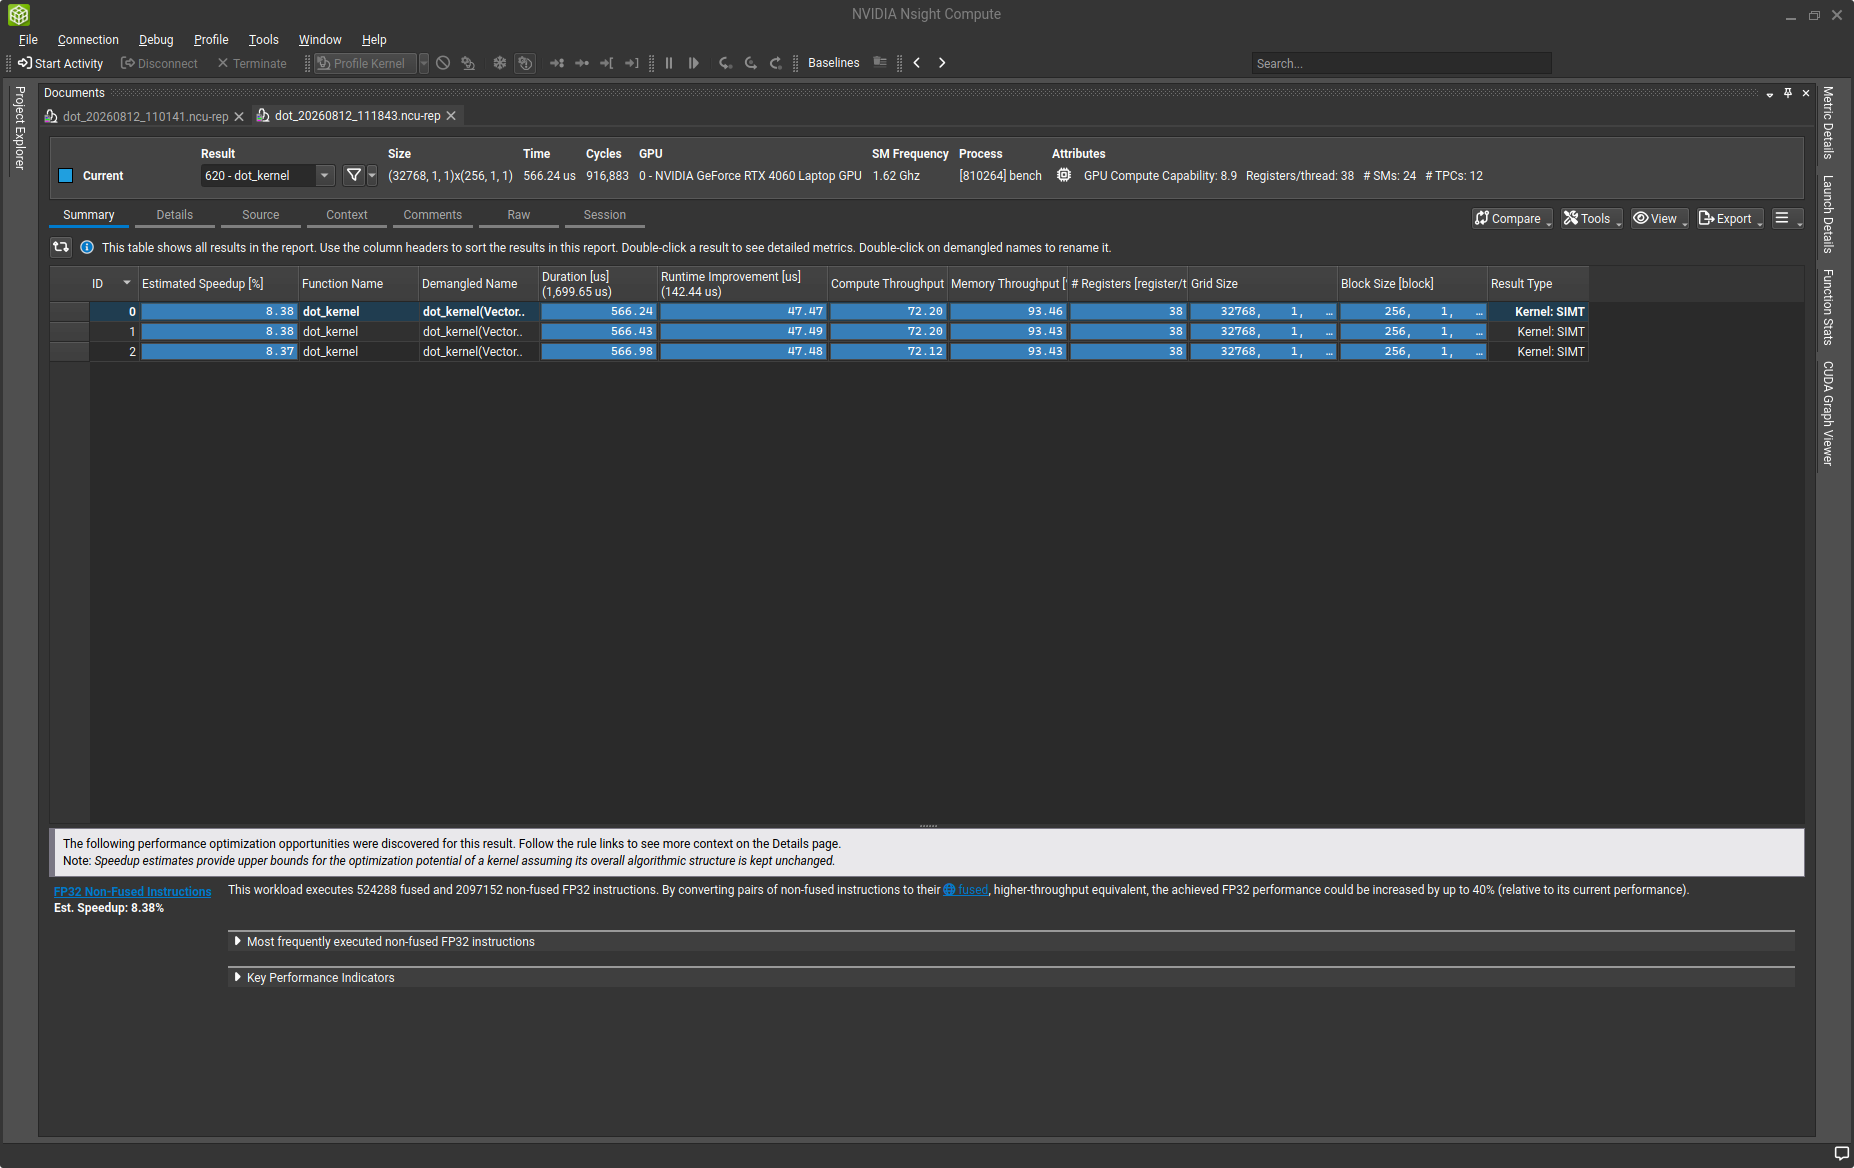Viewport: 1854px width, 1168px height.
Task: Click the circle-slash icon after Profile Kernel
Action: (443, 63)
